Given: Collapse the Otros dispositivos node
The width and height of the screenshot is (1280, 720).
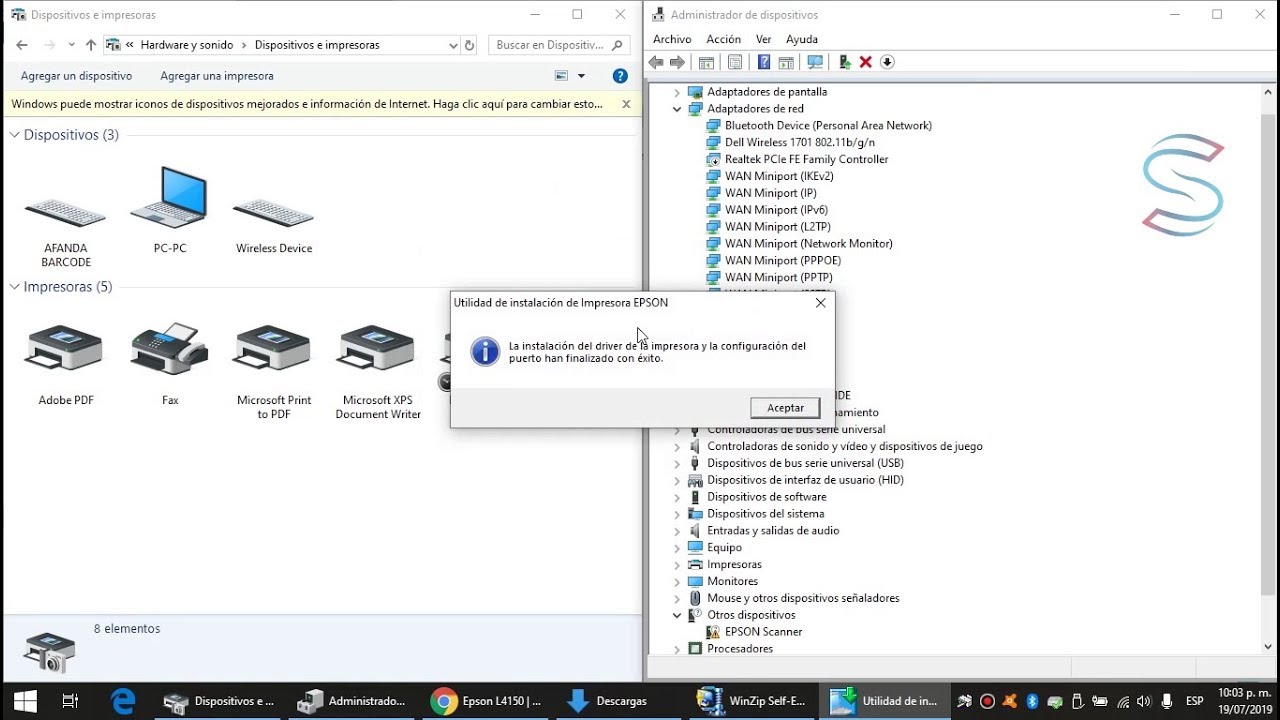Looking at the screenshot, I should point(677,615).
